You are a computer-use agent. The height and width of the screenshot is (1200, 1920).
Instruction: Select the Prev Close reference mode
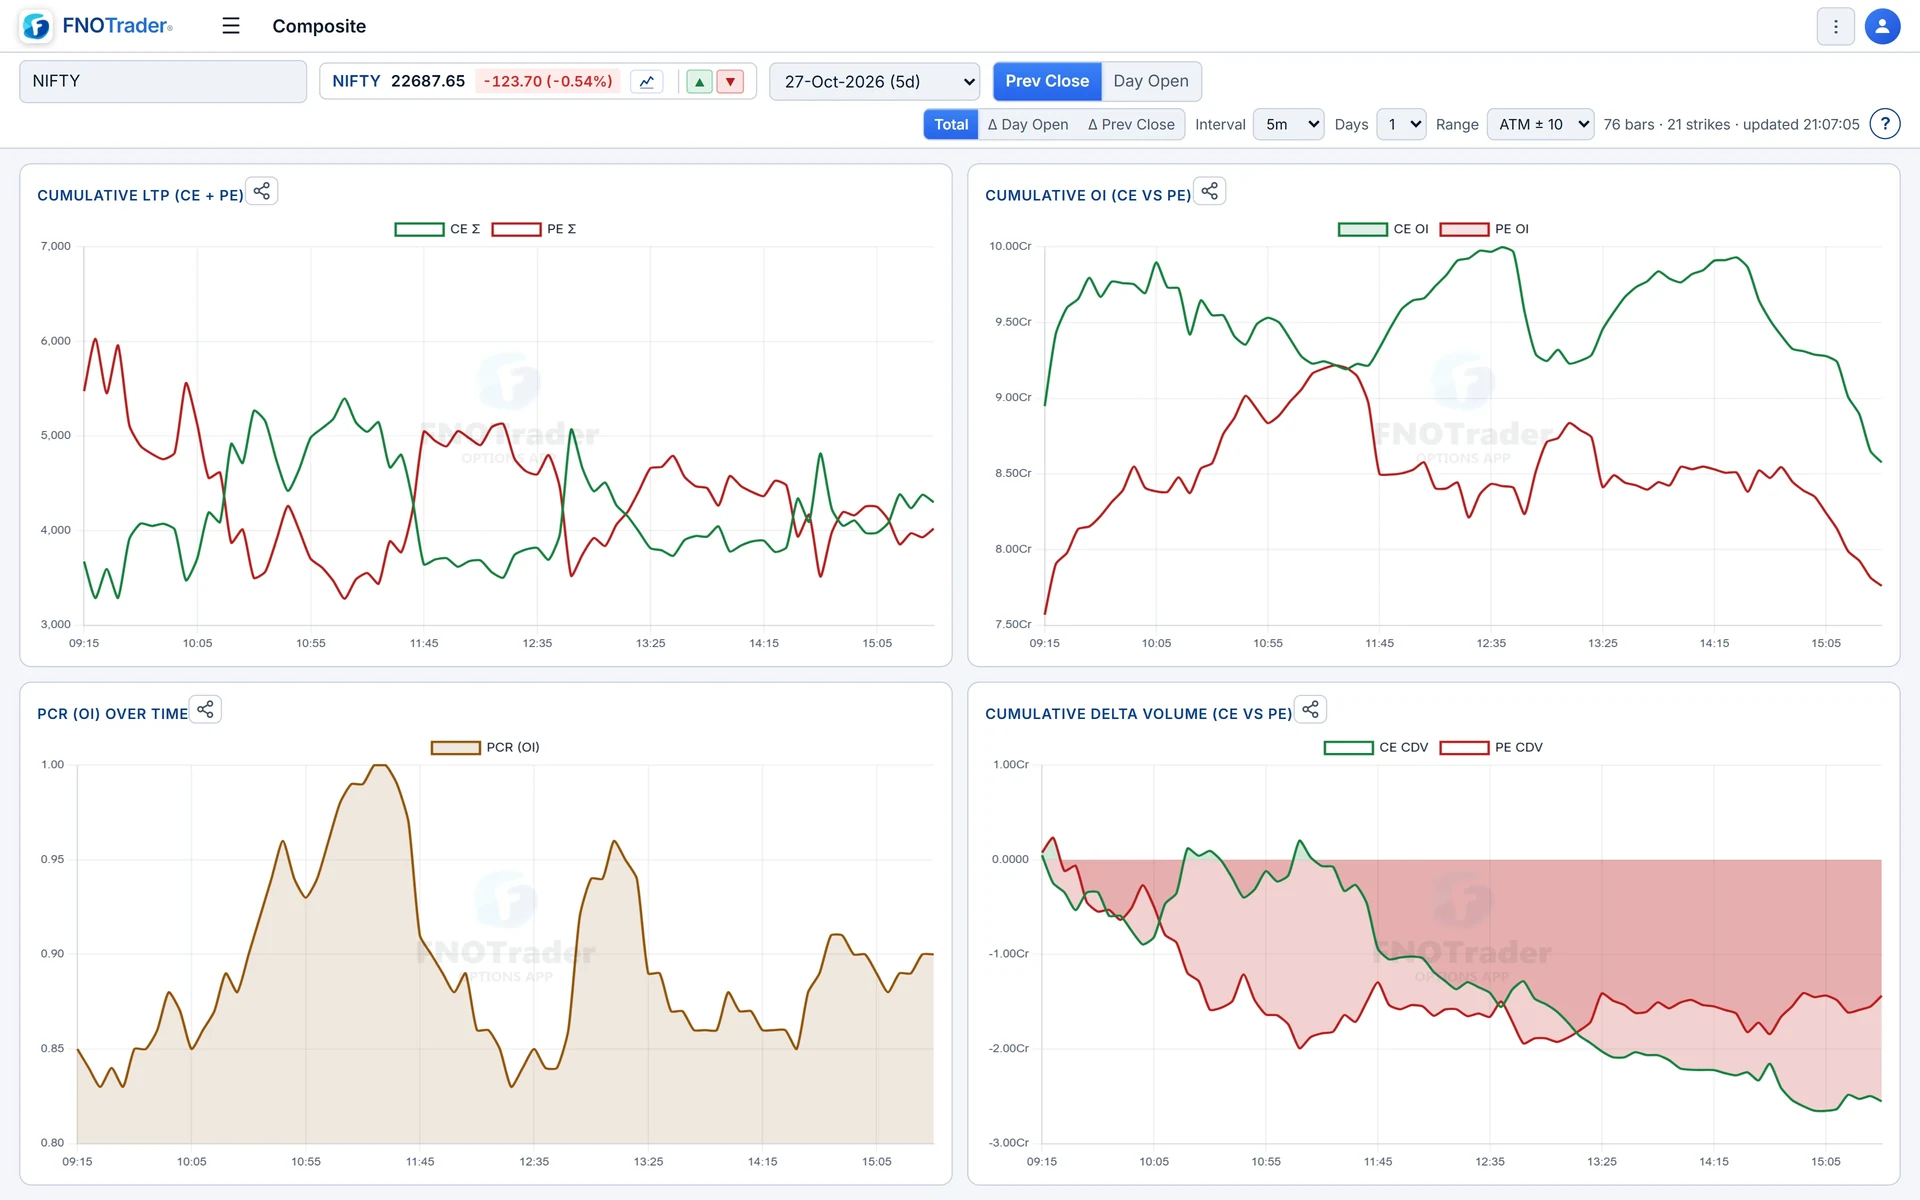tap(1047, 81)
